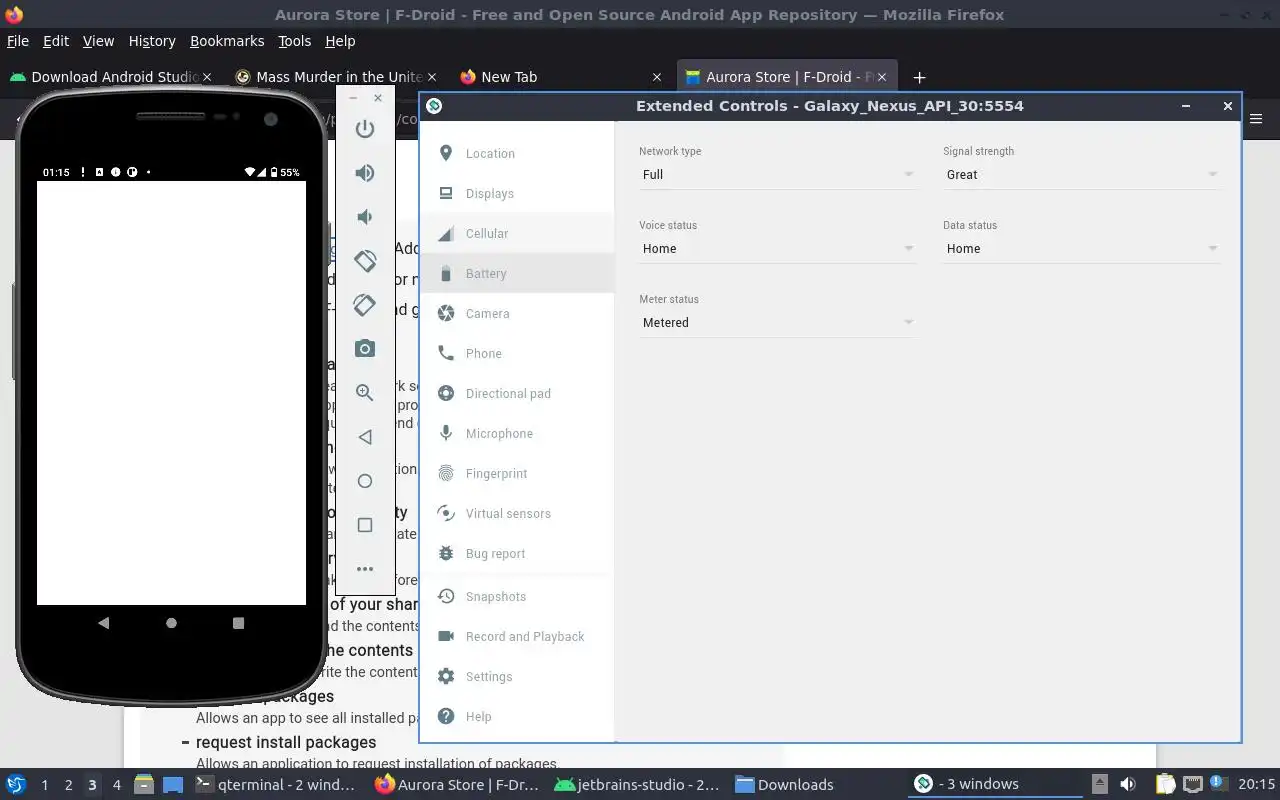Minimize the emulator toolbar window

[x=353, y=98]
